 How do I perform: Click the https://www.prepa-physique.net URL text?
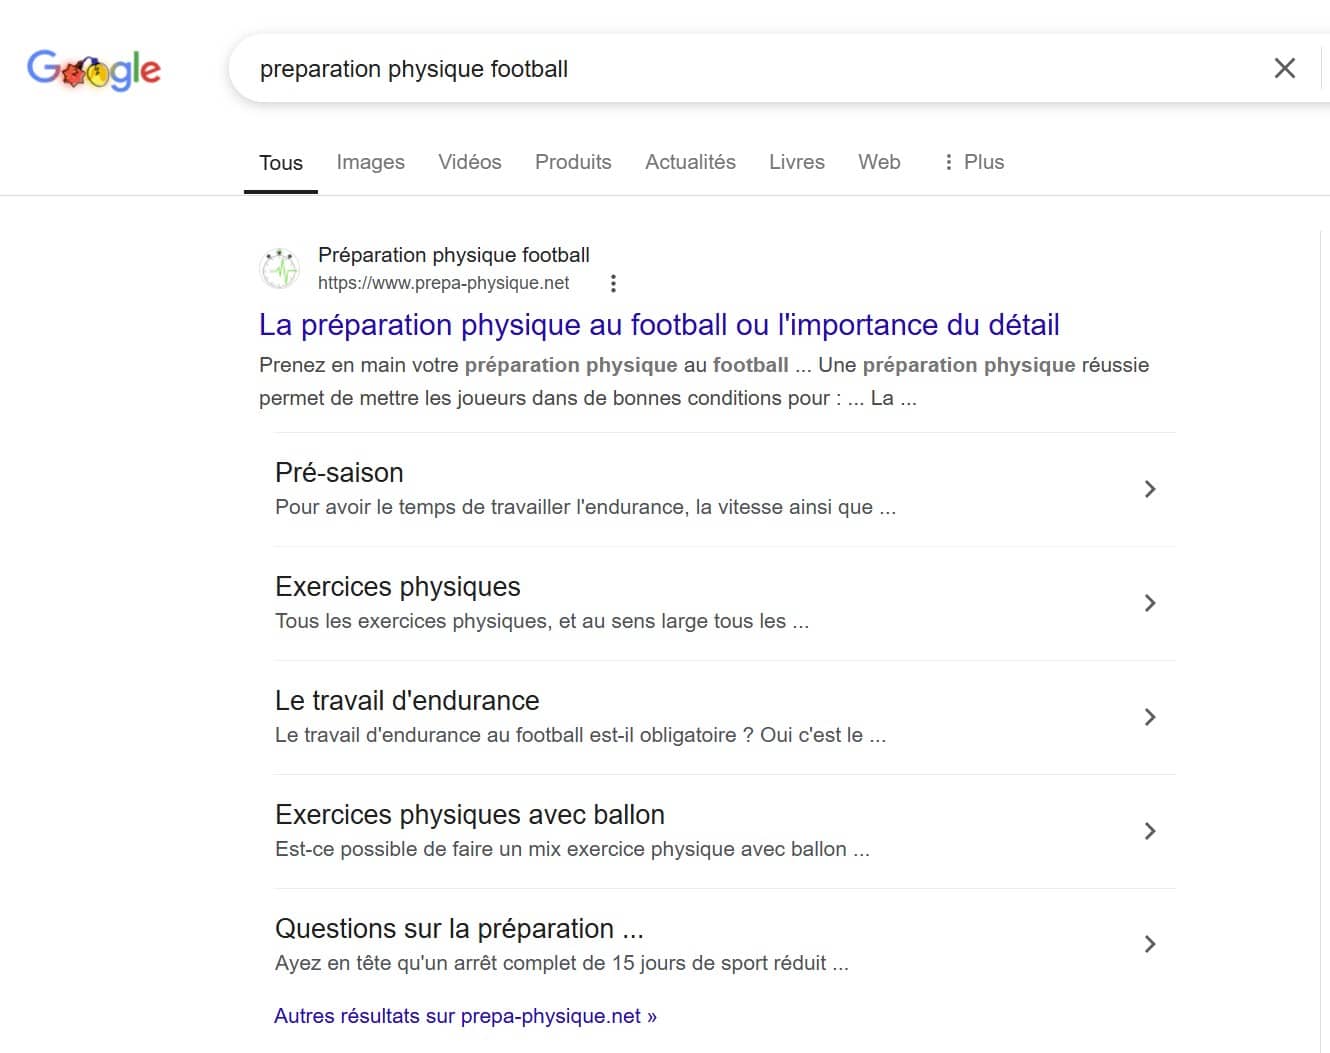coord(443,283)
